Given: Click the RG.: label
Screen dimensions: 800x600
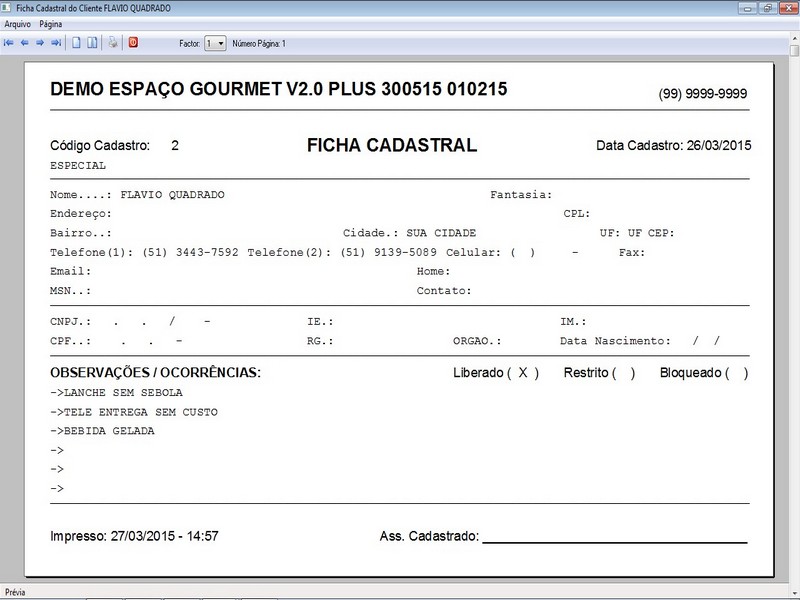Looking at the screenshot, I should click(x=320, y=341).
